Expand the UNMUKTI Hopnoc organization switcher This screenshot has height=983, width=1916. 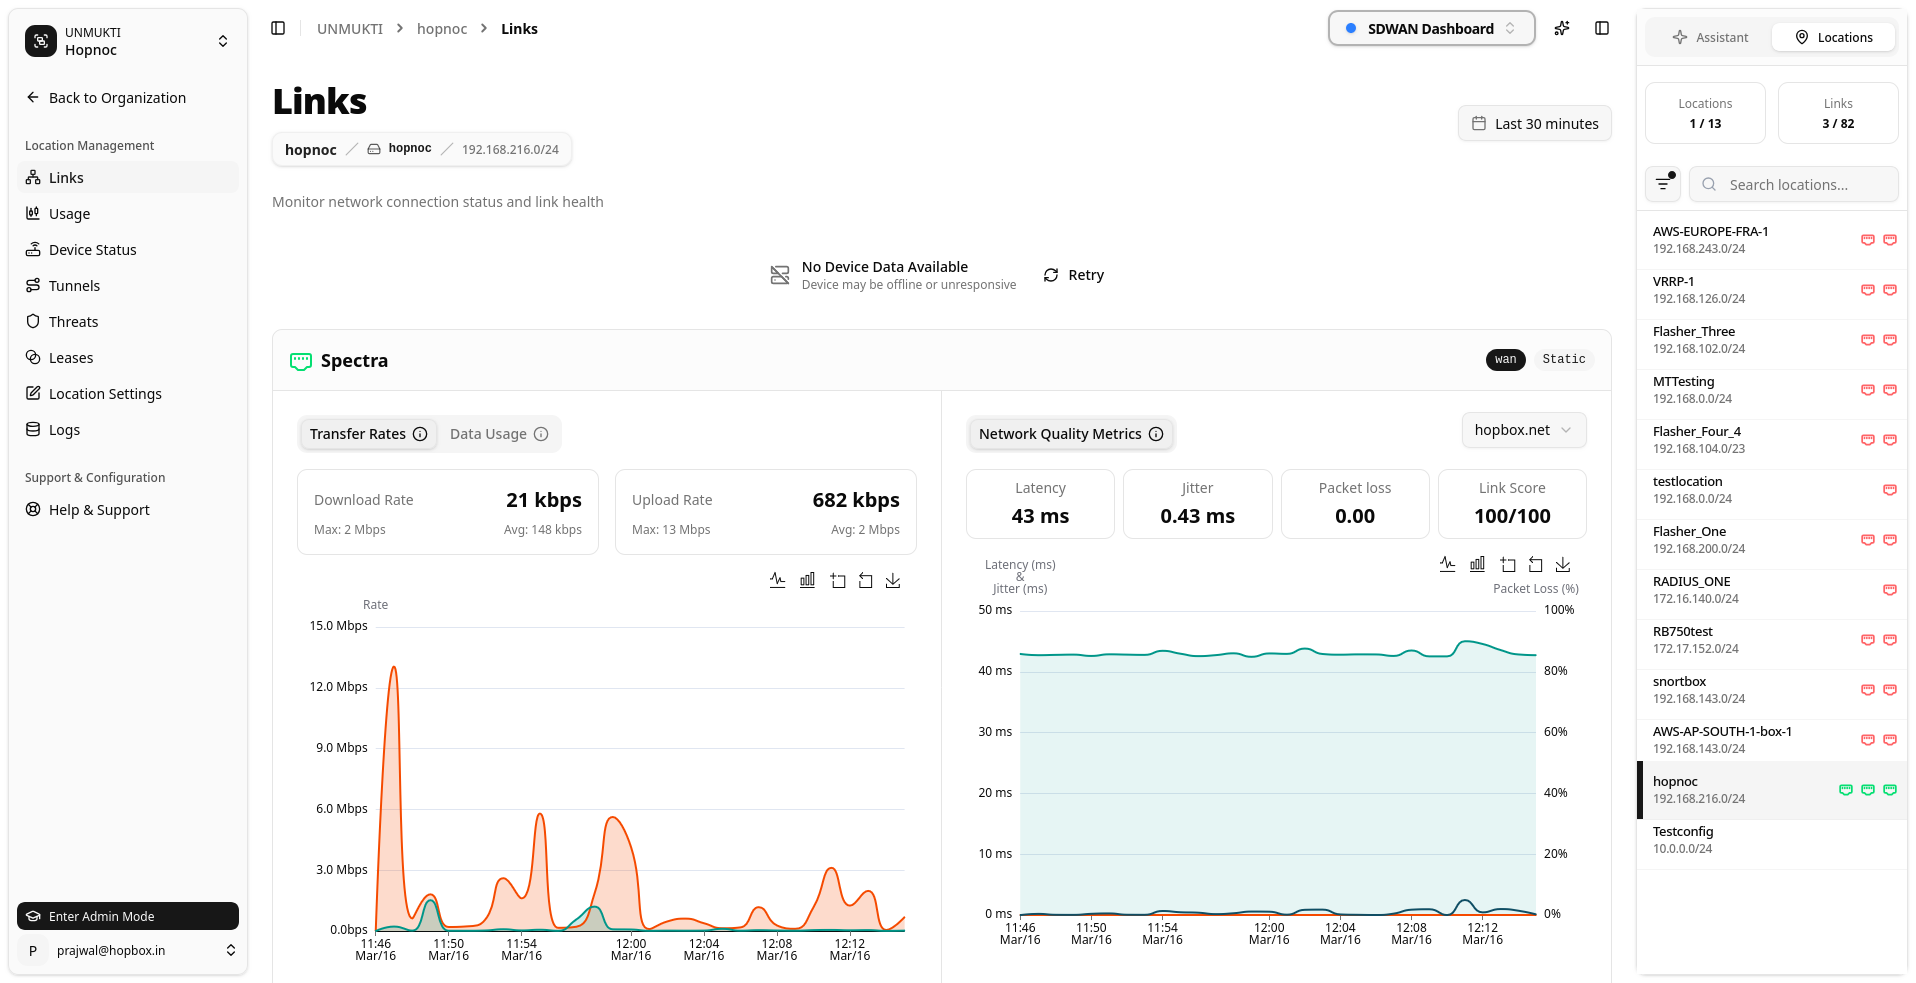[127, 41]
